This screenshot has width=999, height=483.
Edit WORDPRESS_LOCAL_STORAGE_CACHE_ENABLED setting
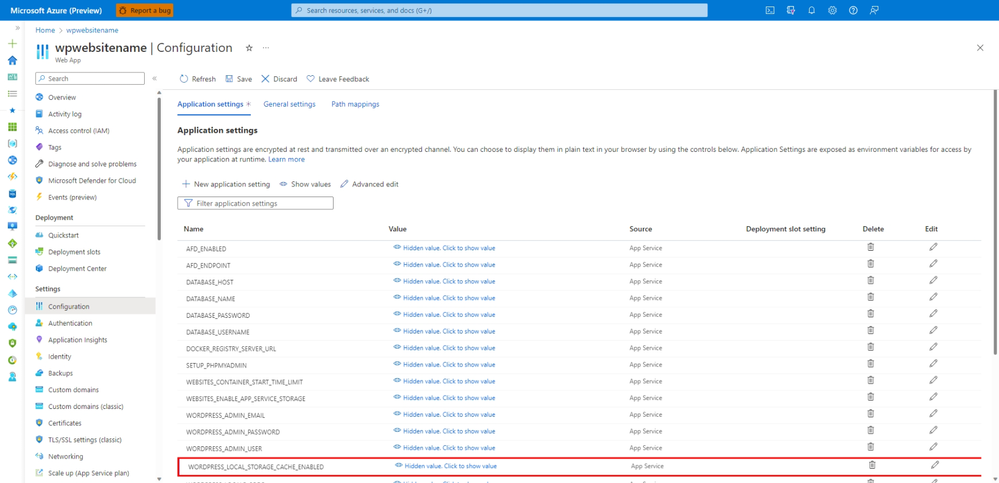[935, 465]
